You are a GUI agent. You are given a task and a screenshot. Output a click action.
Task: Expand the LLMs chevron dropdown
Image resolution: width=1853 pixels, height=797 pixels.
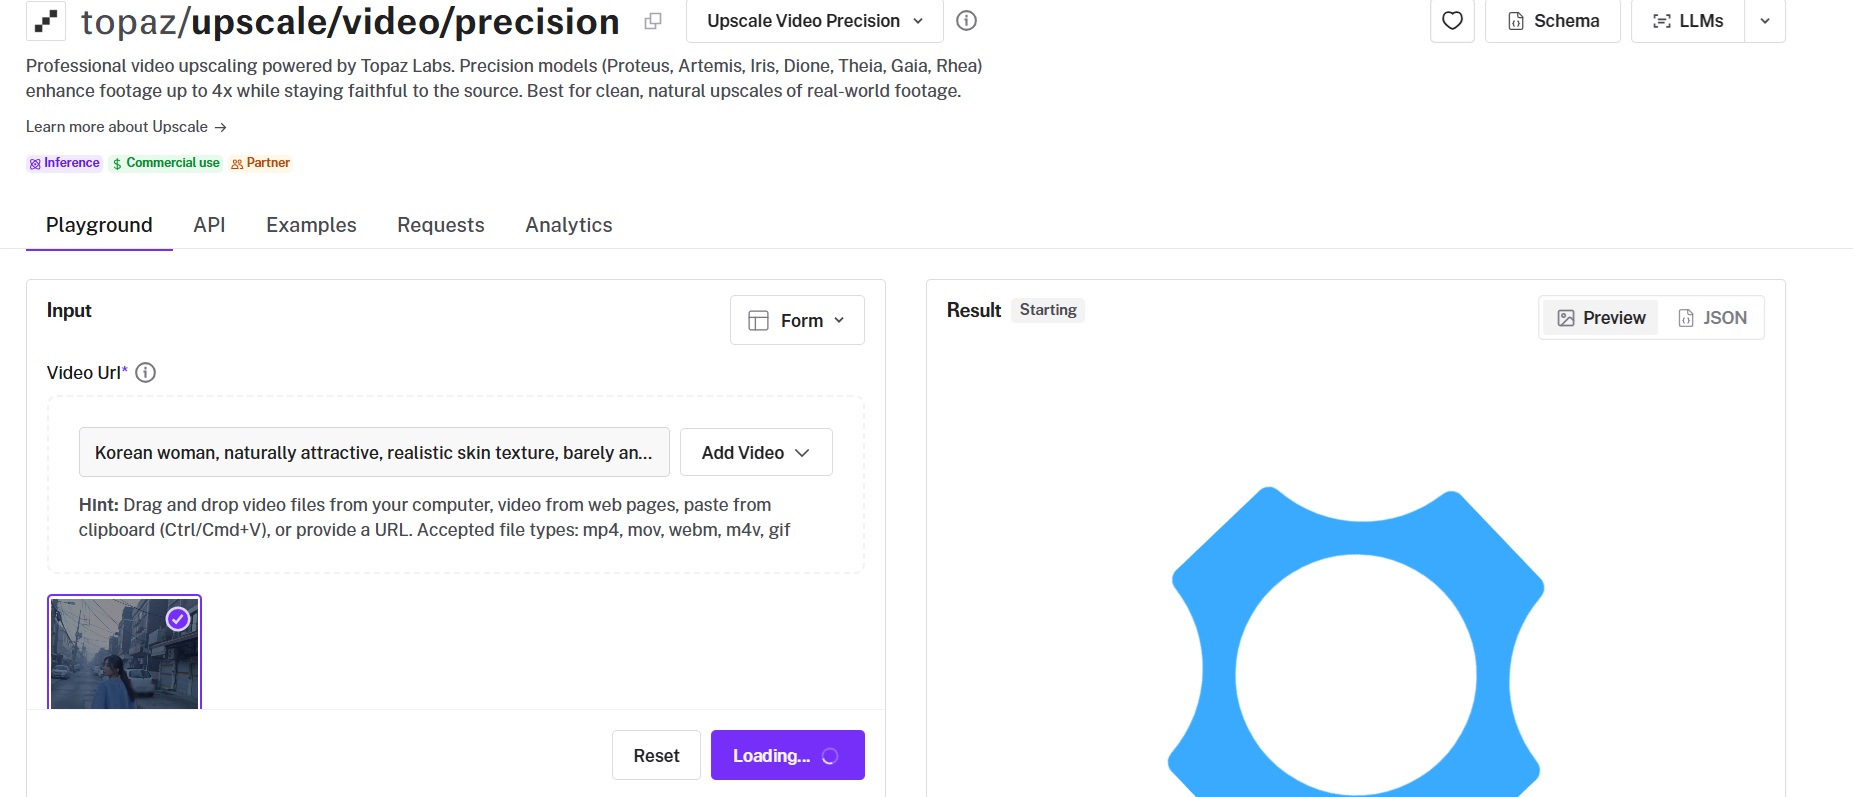coord(1765,21)
